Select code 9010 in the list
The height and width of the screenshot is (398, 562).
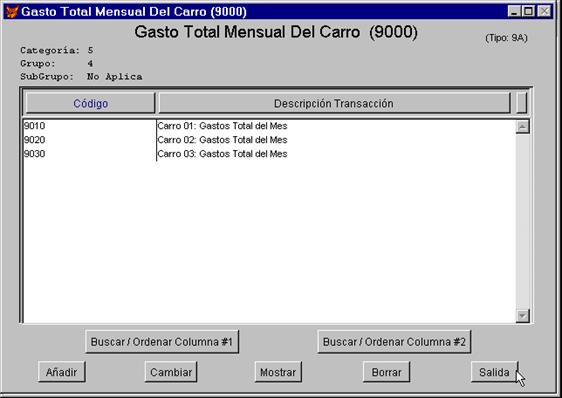pos(35,126)
